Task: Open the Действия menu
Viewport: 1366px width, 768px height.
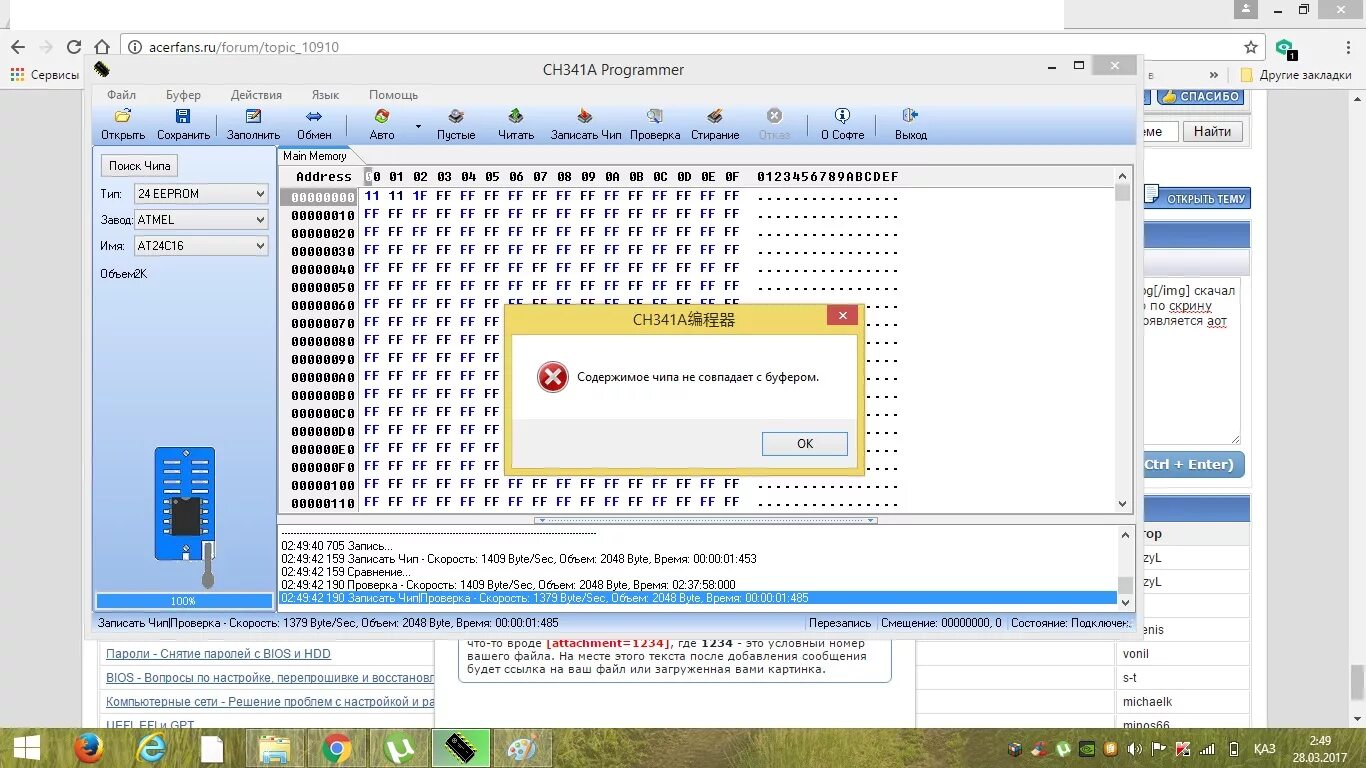Action: [256, 95]
